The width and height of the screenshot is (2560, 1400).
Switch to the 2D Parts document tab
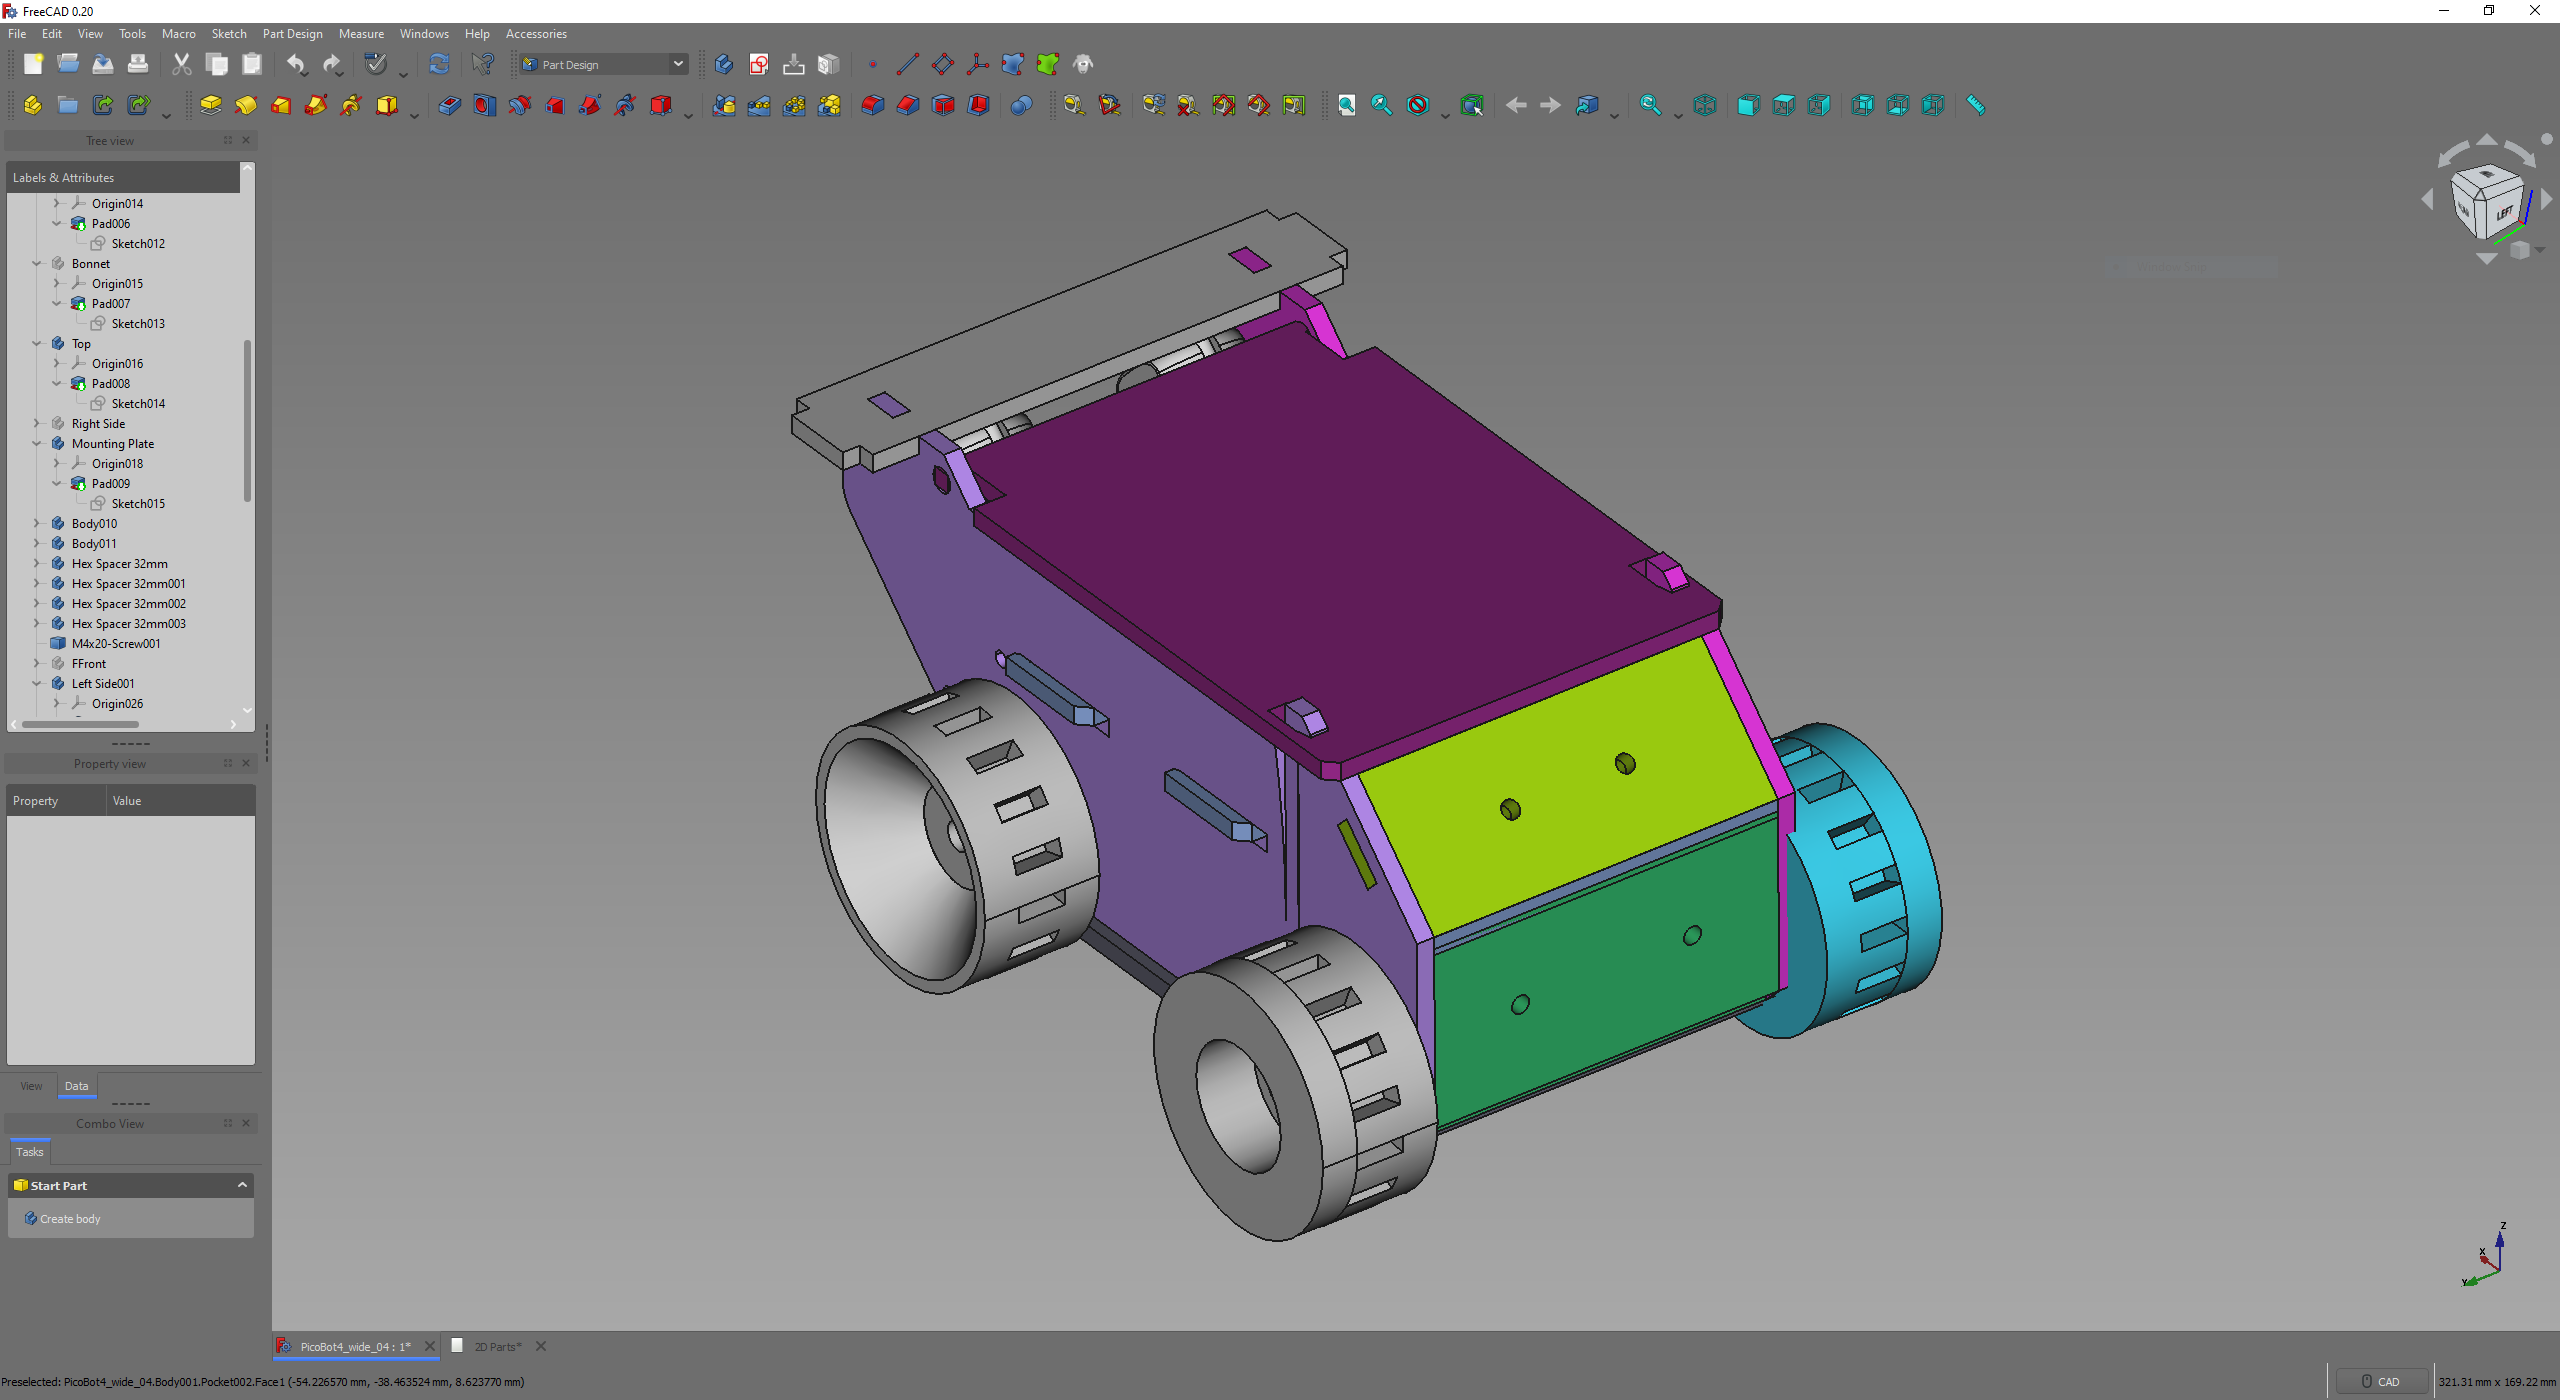coord(496,1346)
